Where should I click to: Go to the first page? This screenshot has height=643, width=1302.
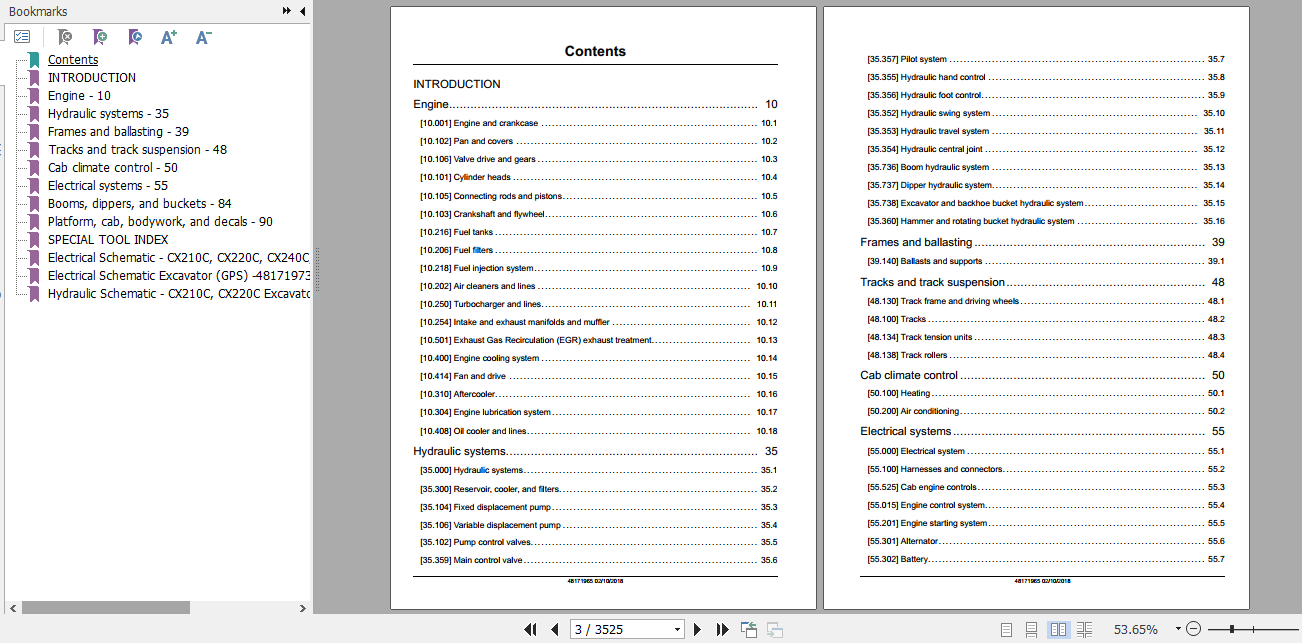click(x=531, y=629)
